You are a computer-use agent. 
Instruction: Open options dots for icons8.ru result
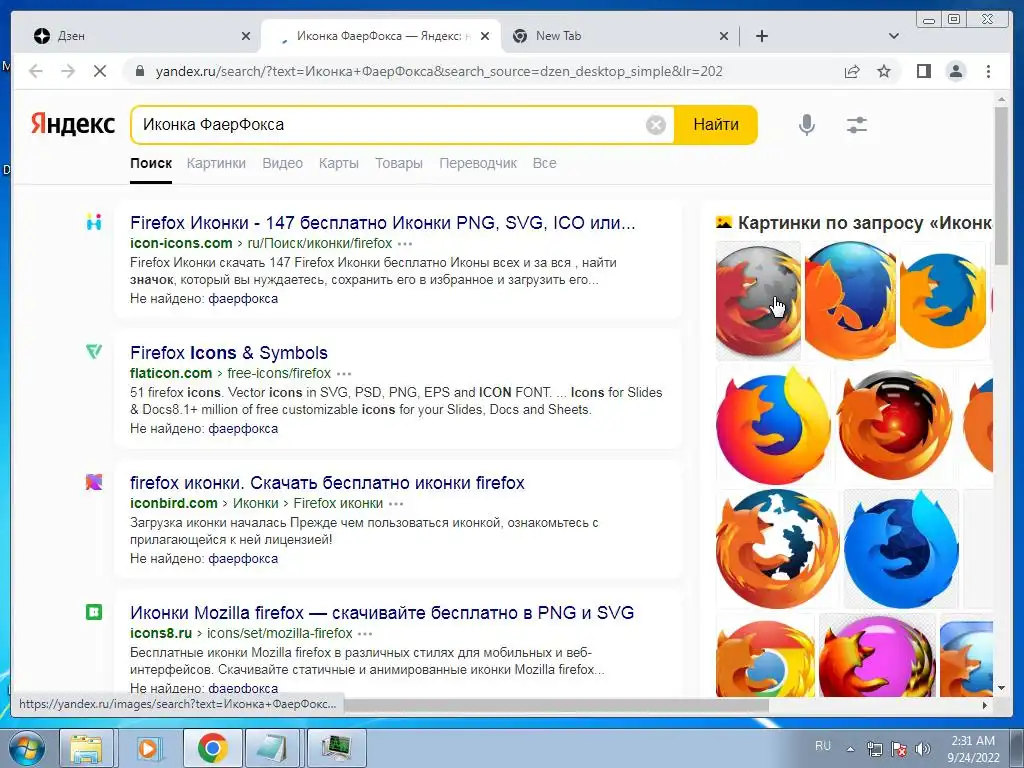365,633
